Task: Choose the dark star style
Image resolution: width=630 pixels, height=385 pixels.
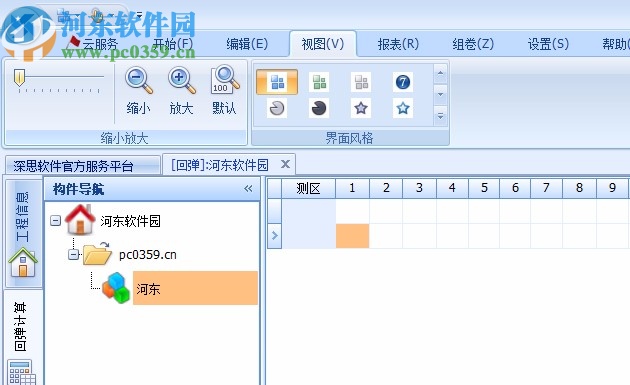Action: tap(361, 108)
